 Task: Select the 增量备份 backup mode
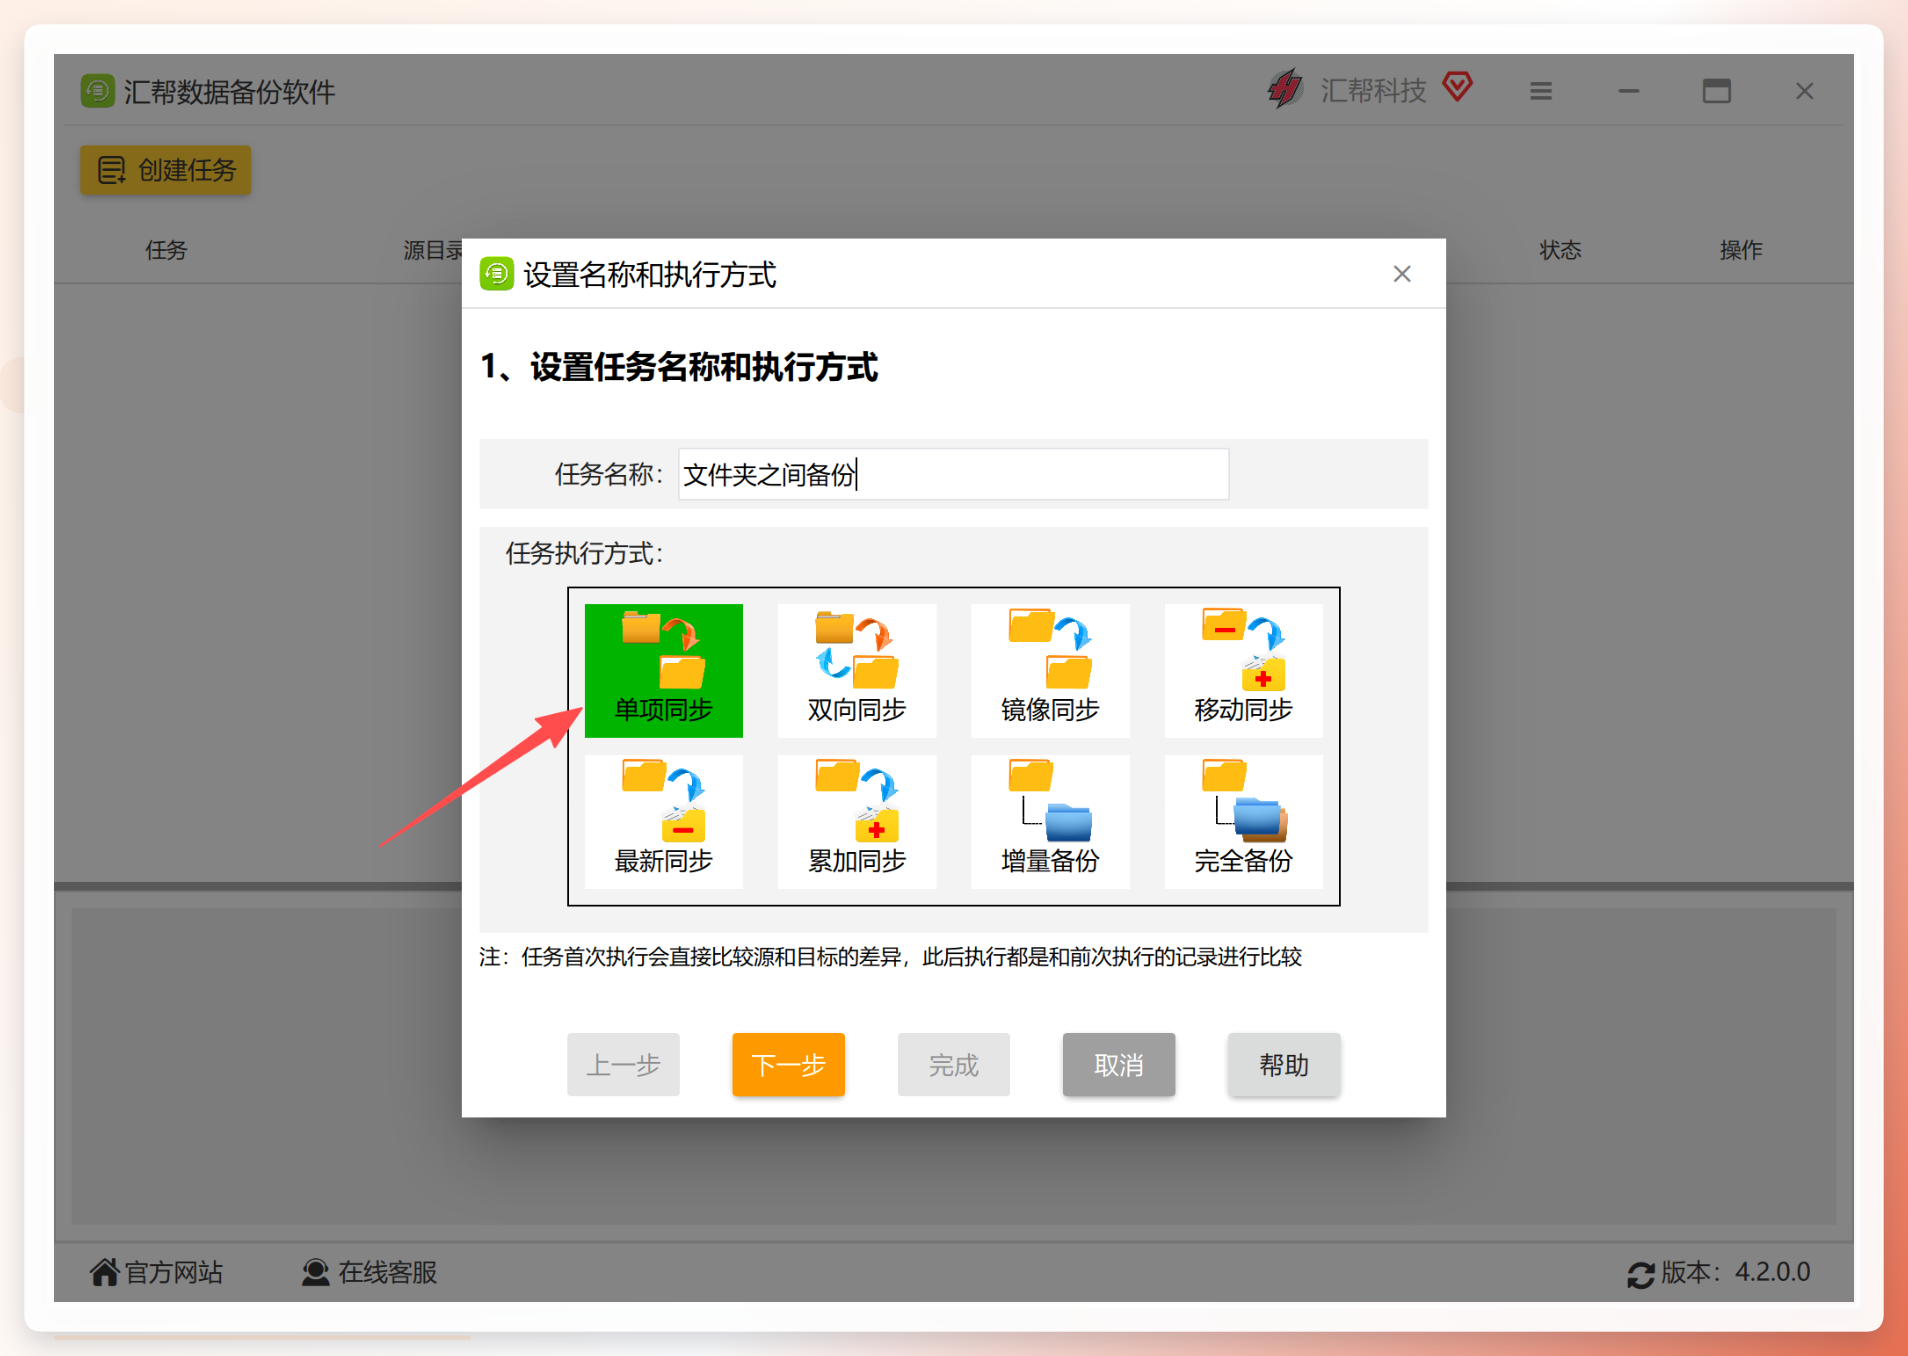point(1050,821)
